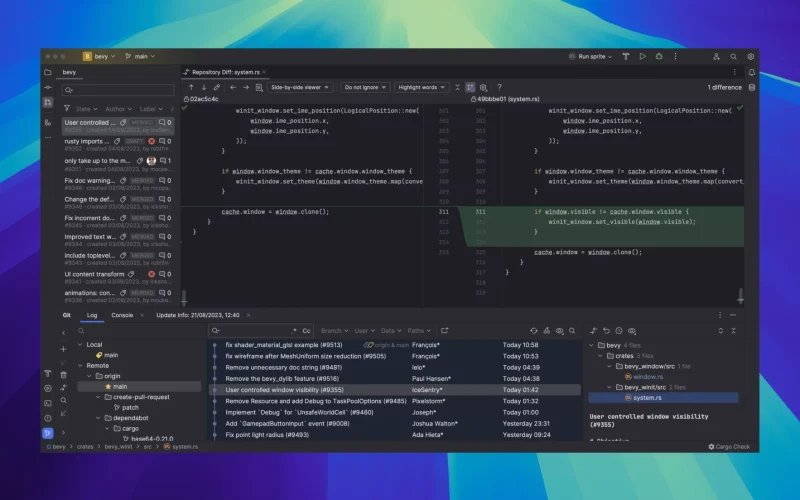Open the Do not ignore dropdown

click(x=365, y=87)
